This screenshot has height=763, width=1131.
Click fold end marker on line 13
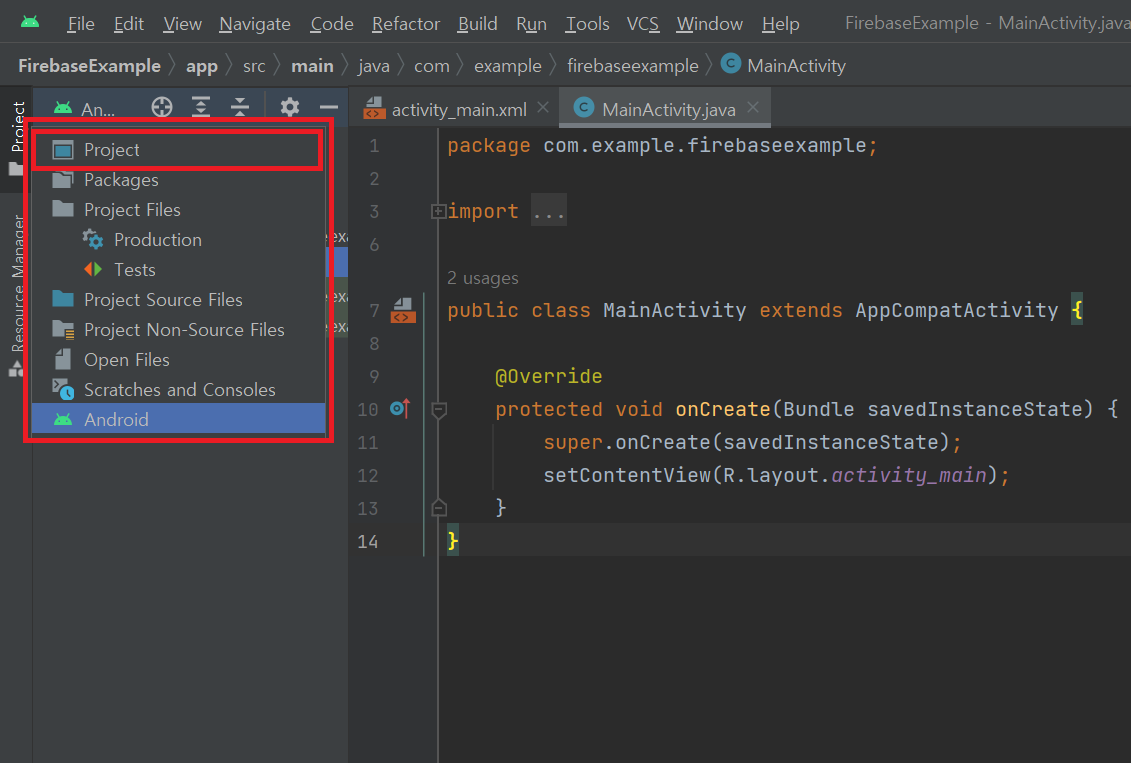click(439, 508)
